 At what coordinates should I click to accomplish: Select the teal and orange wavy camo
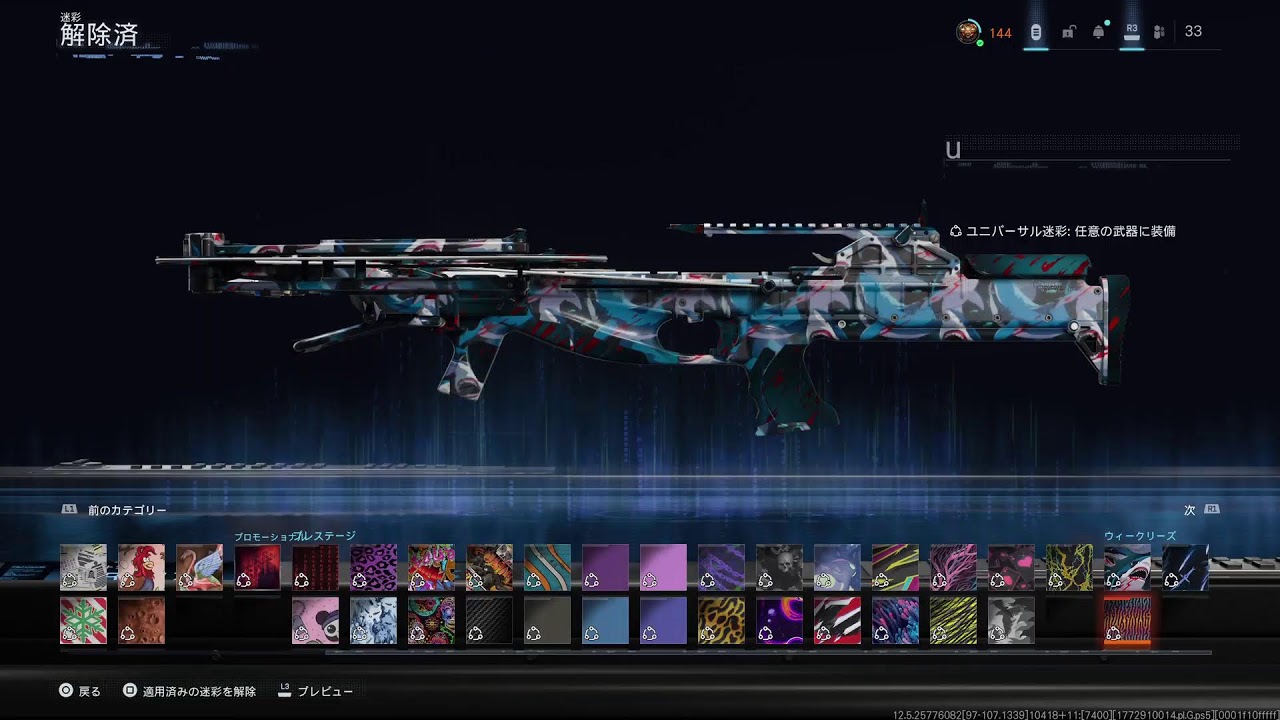tap(547, 567)
